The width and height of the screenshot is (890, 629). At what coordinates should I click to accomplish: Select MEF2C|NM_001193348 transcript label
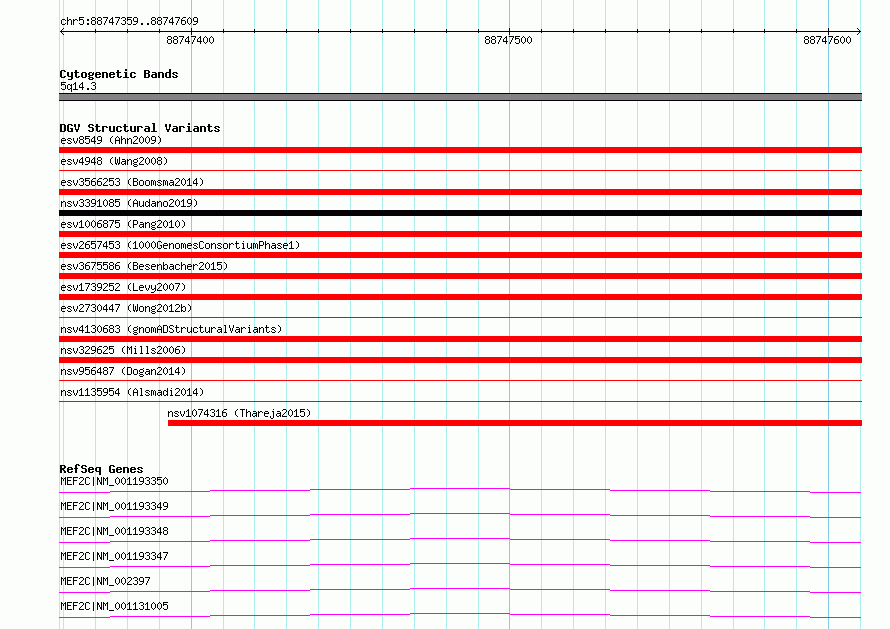(114, 531)
